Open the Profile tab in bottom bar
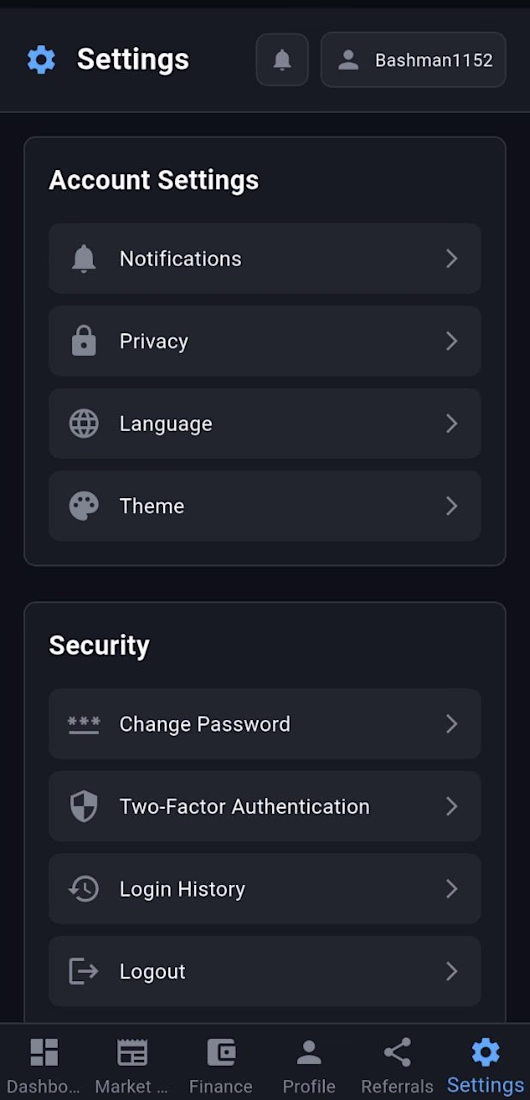530x1100 pixels. pyautogui.click(x=309, y=1066)
